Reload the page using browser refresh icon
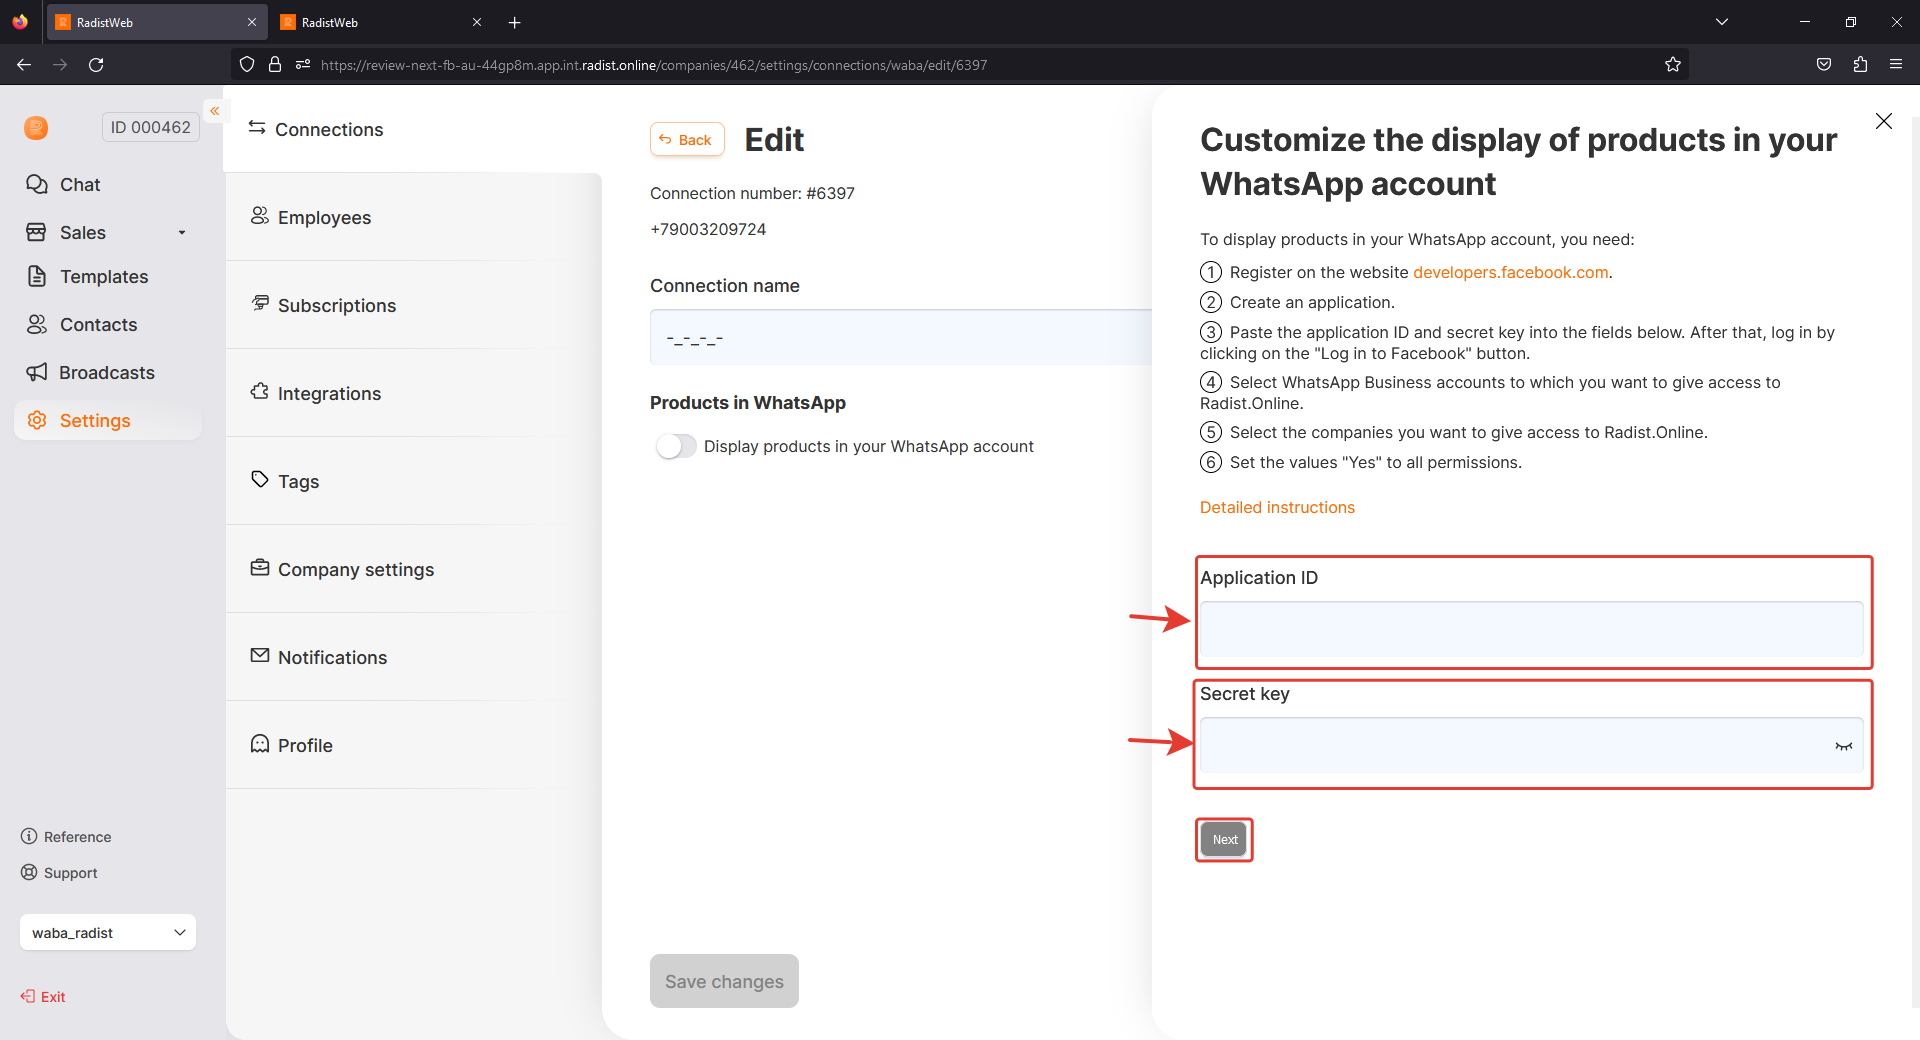Screen dimensions: 1920x1040 (x=96, y=65)
